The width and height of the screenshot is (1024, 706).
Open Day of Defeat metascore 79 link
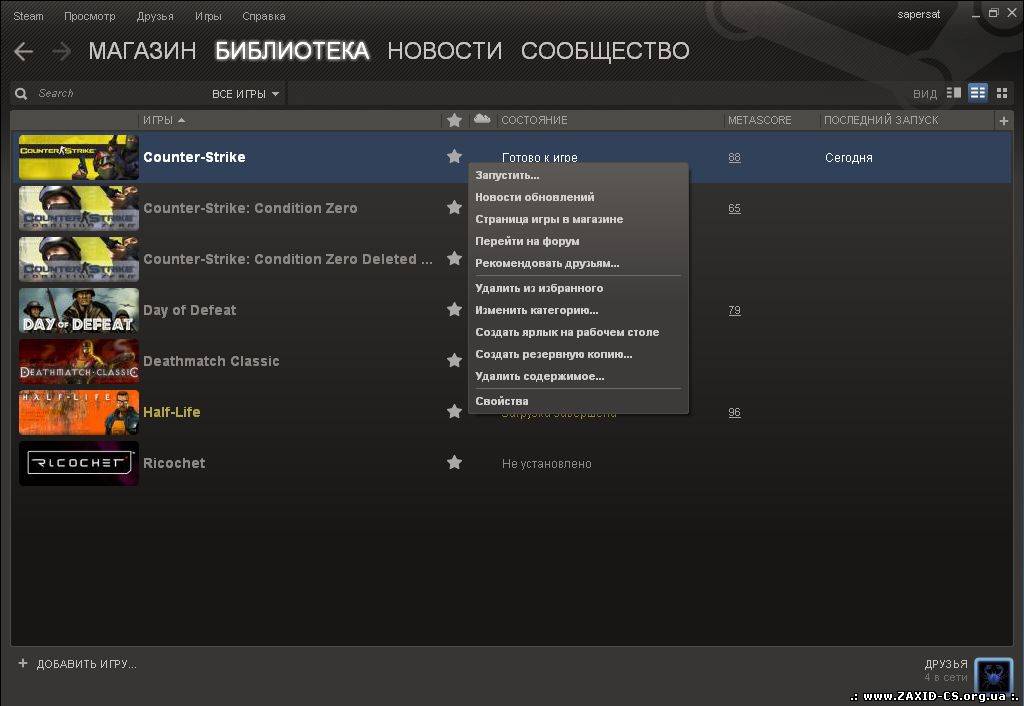point(735,310)
